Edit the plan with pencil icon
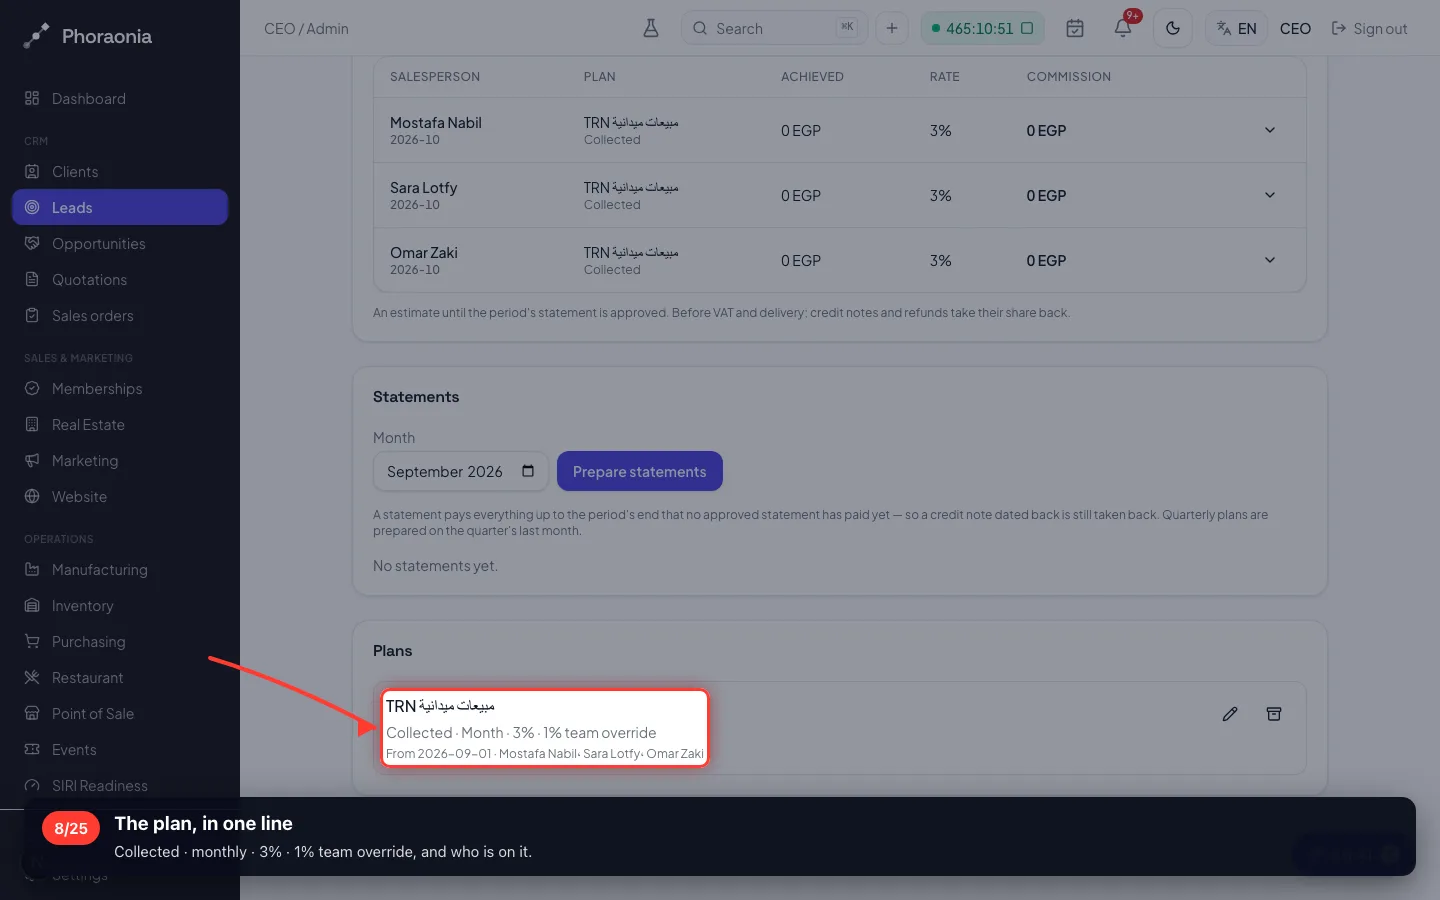This screenshot has height=900, width=1440. pyautogui.click(x=1230, y=714)
